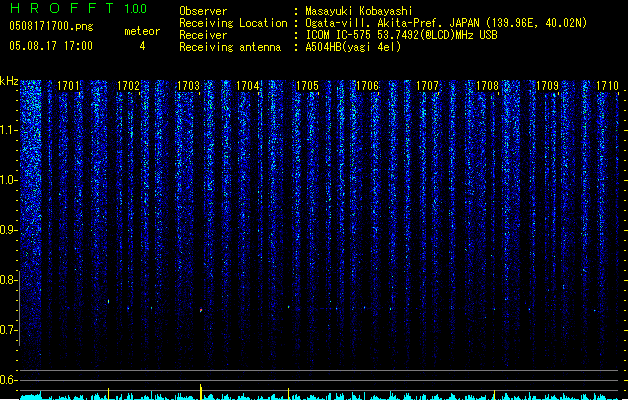The width and height of the screenshot is (629, 400).
Task: Click the date stamp 05.08.17 17:00
Action: [x=51, y=46]
